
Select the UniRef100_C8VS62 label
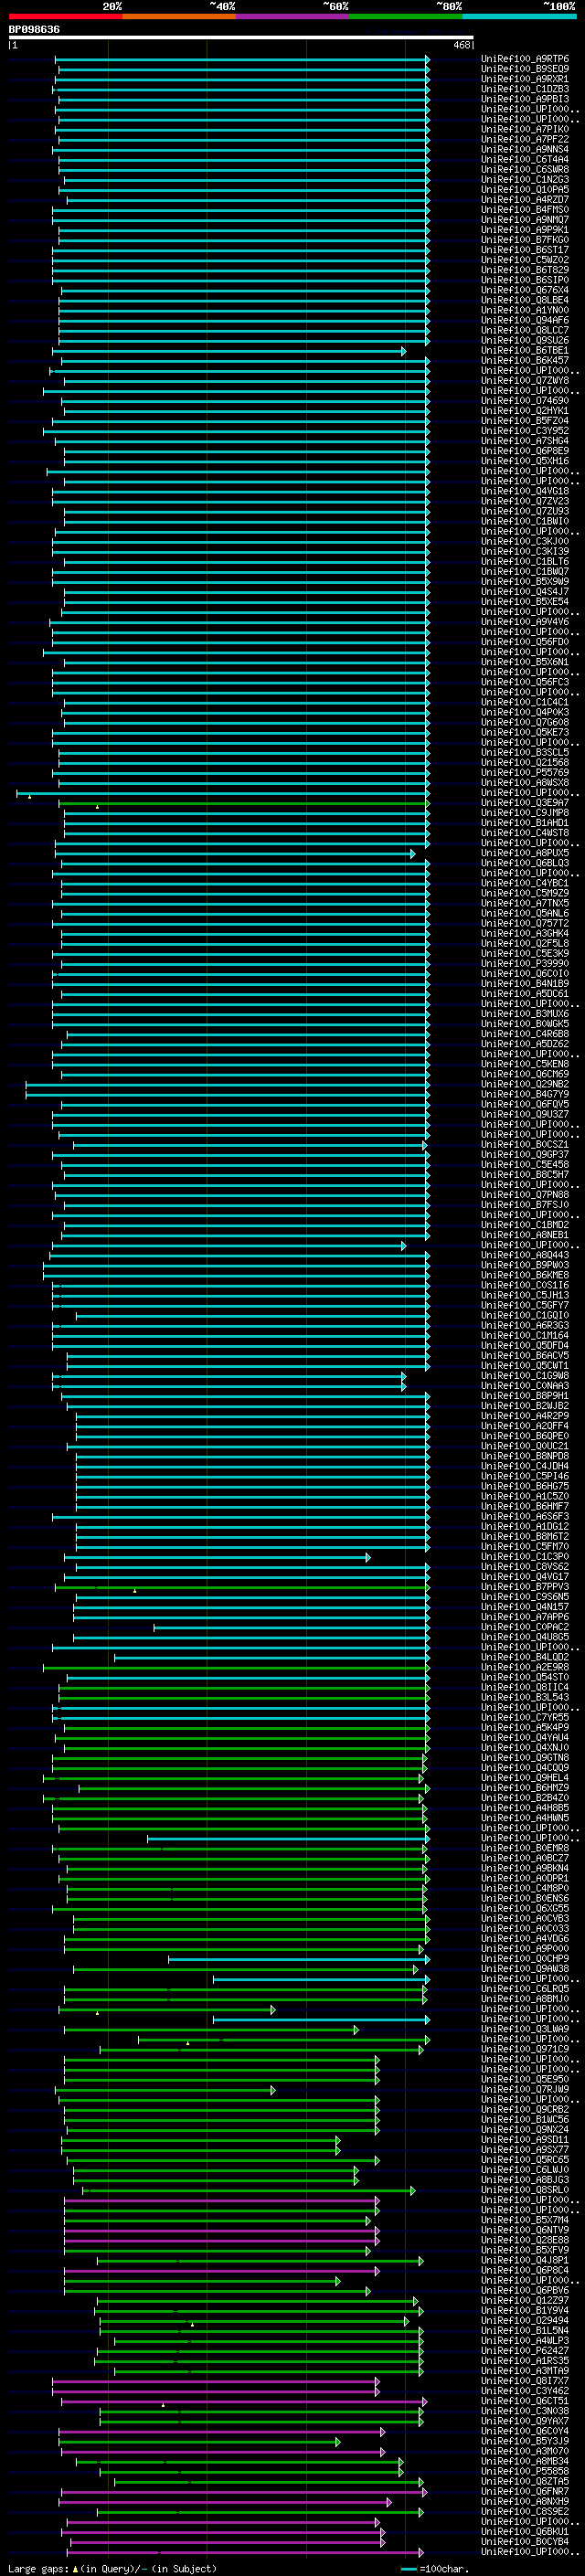pyautogui.click(x=524, y=1566)
